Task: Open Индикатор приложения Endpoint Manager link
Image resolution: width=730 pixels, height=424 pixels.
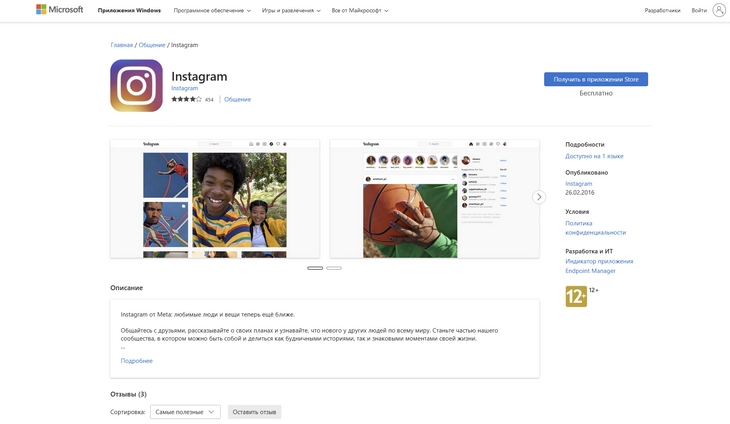Action: click(x=599, y=266)
